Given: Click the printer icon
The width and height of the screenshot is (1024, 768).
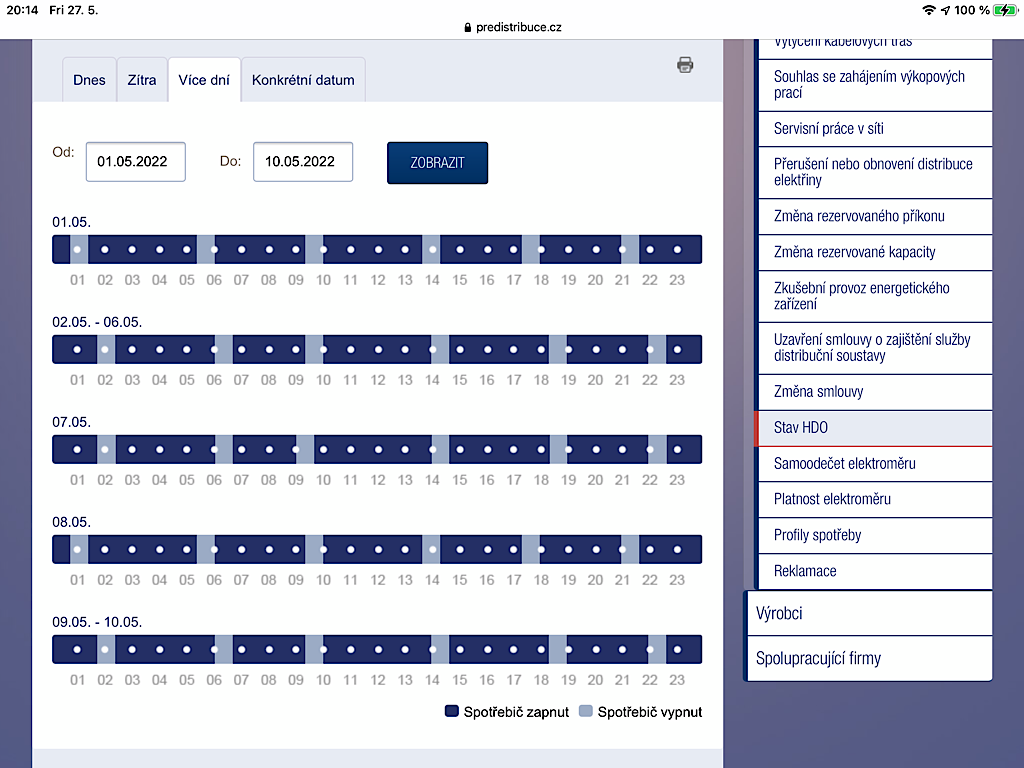Looking at the screenshot, I should tap(685, 65).
